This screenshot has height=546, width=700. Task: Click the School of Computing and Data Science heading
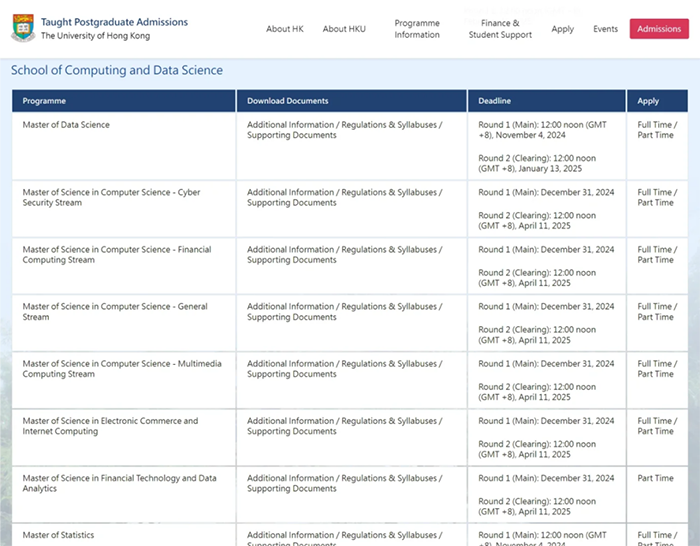(x=117, y=70)
